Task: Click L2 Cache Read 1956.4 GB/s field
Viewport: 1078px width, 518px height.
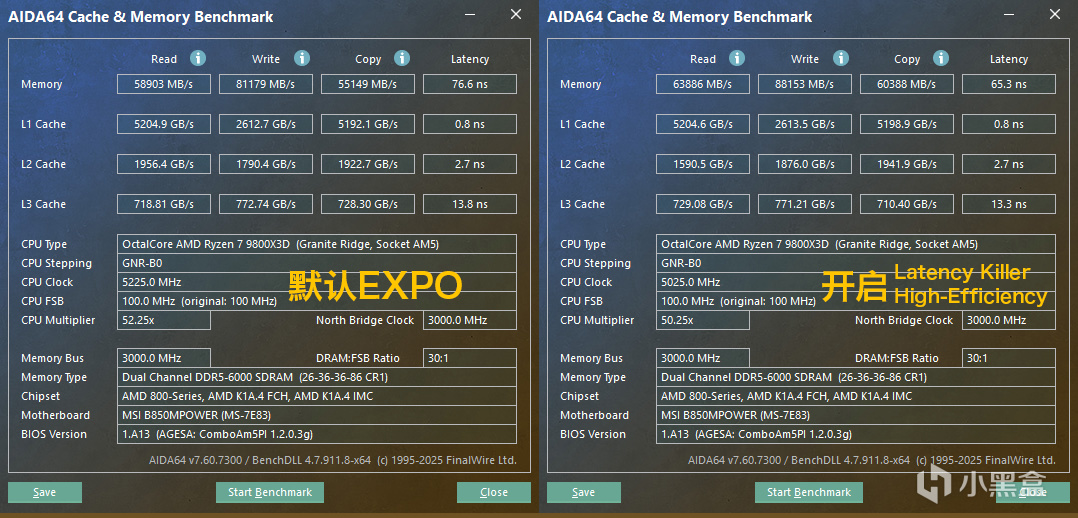Action: point(164,164)
